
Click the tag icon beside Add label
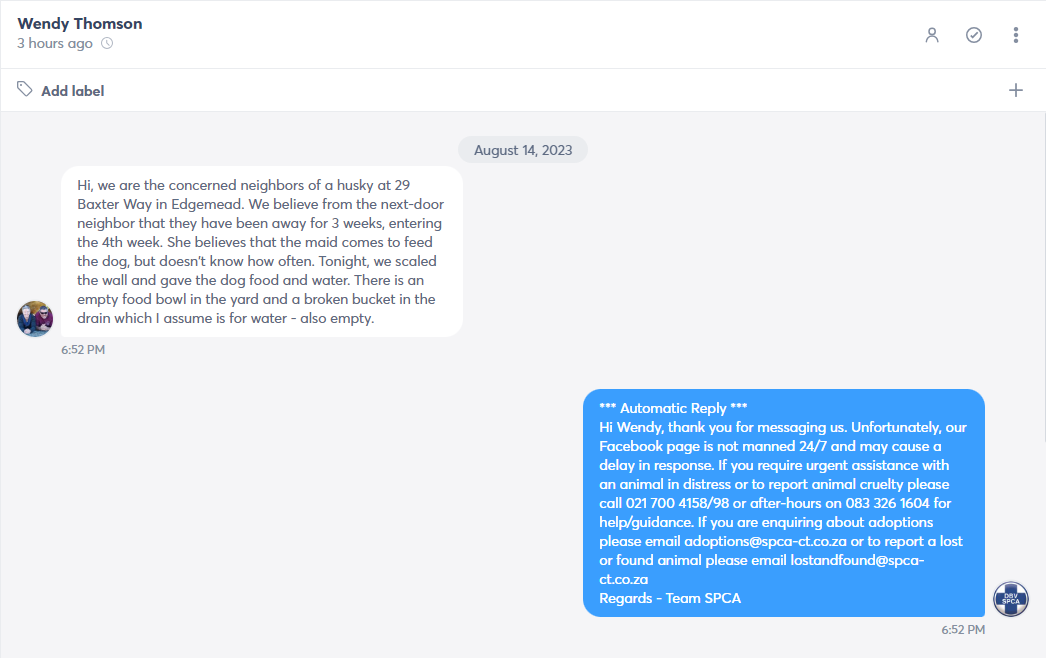25,89
